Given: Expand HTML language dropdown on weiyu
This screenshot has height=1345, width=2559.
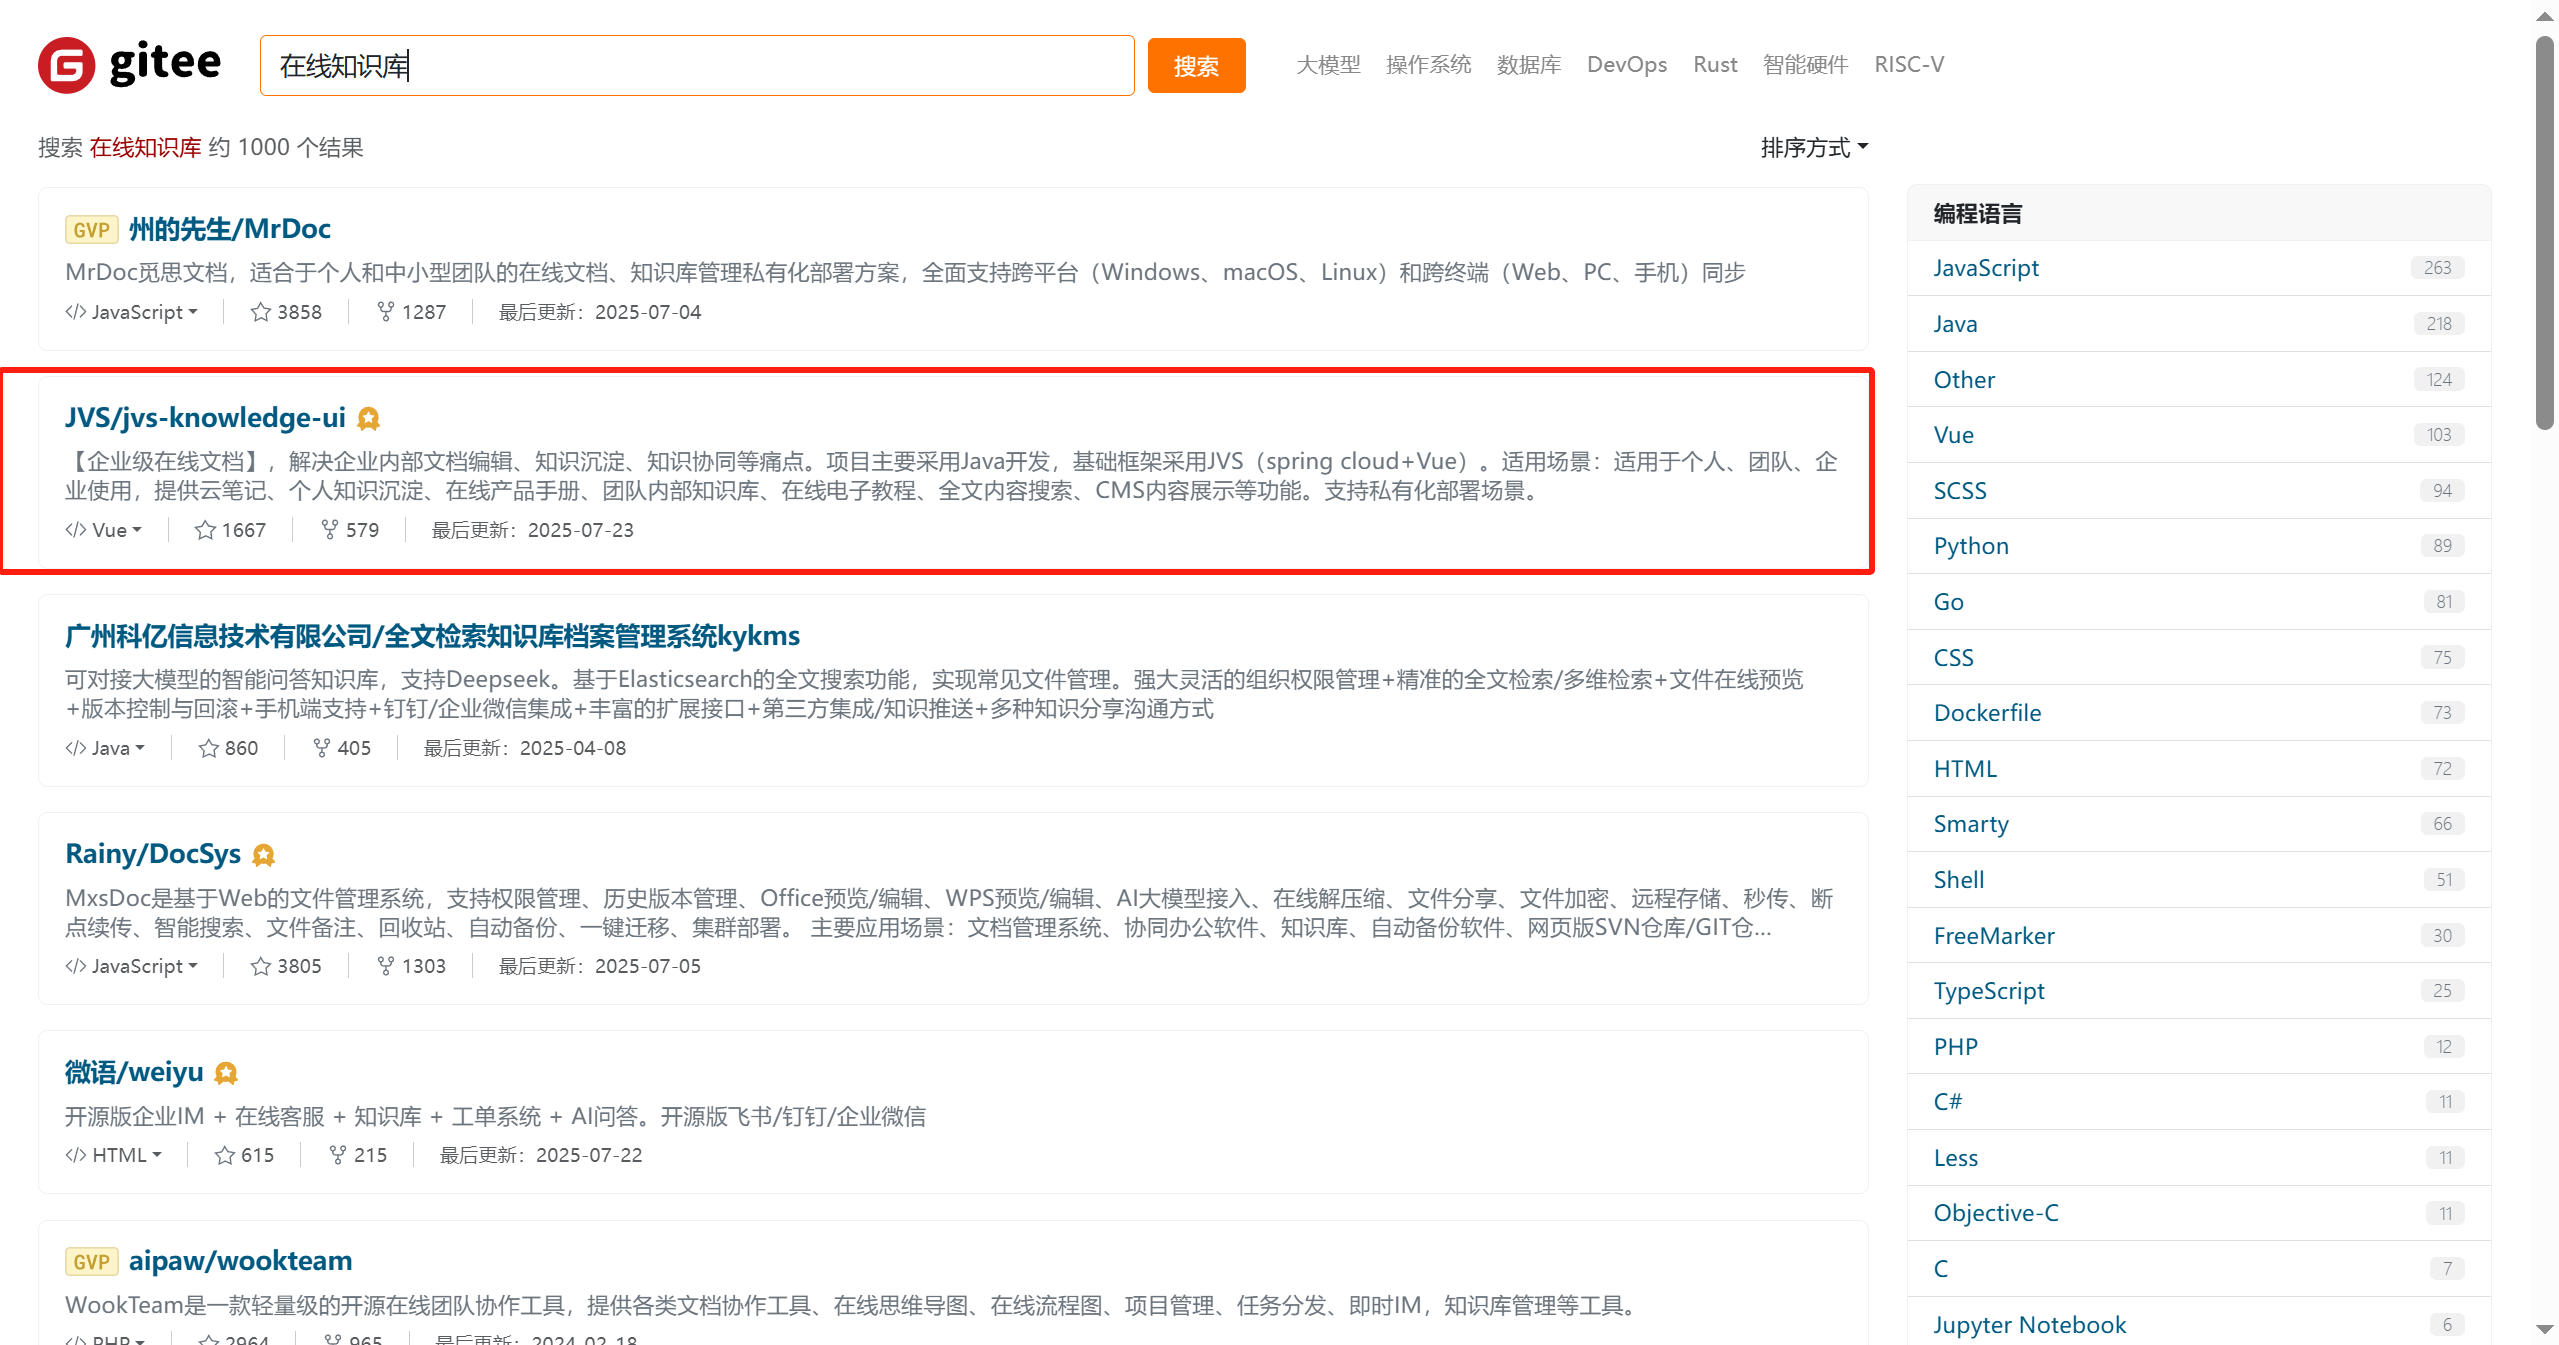Looking at the screenshot, I should point(114,1155).
